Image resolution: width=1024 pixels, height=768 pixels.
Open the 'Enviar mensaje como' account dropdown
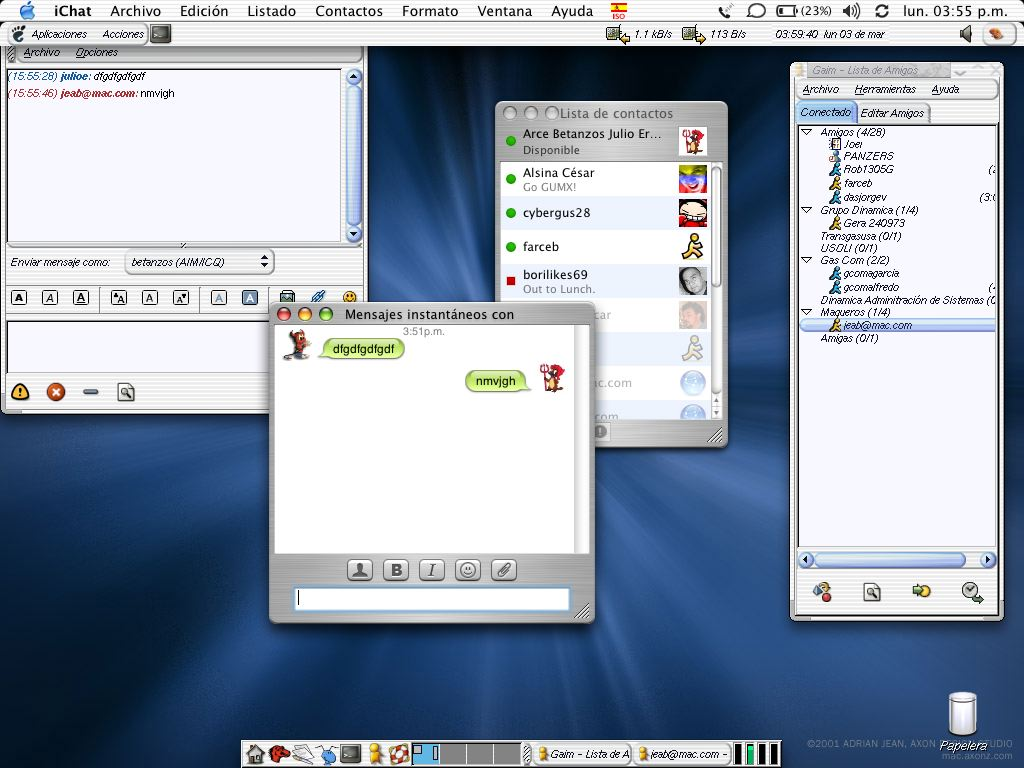tap(199, 262)
